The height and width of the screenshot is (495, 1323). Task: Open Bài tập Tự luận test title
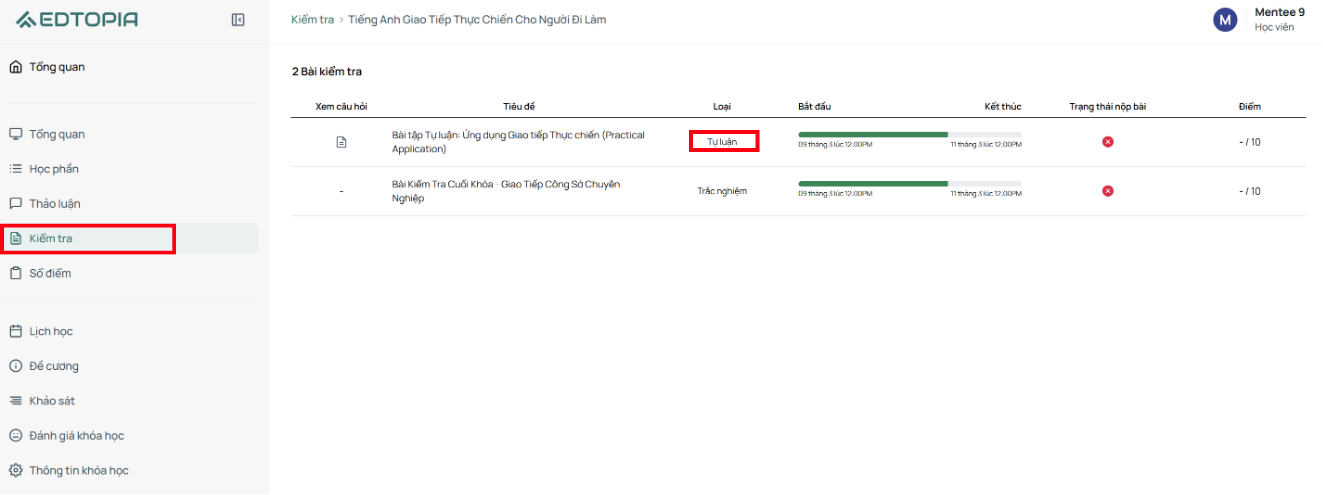click(x=518, y=142)
